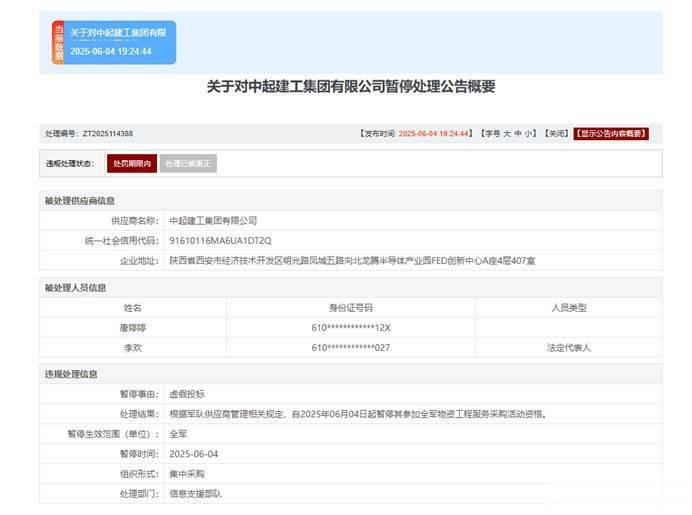The image size is (692, 515).
Task: Click the 企业地址 address value text
Action: pos(352,261)
